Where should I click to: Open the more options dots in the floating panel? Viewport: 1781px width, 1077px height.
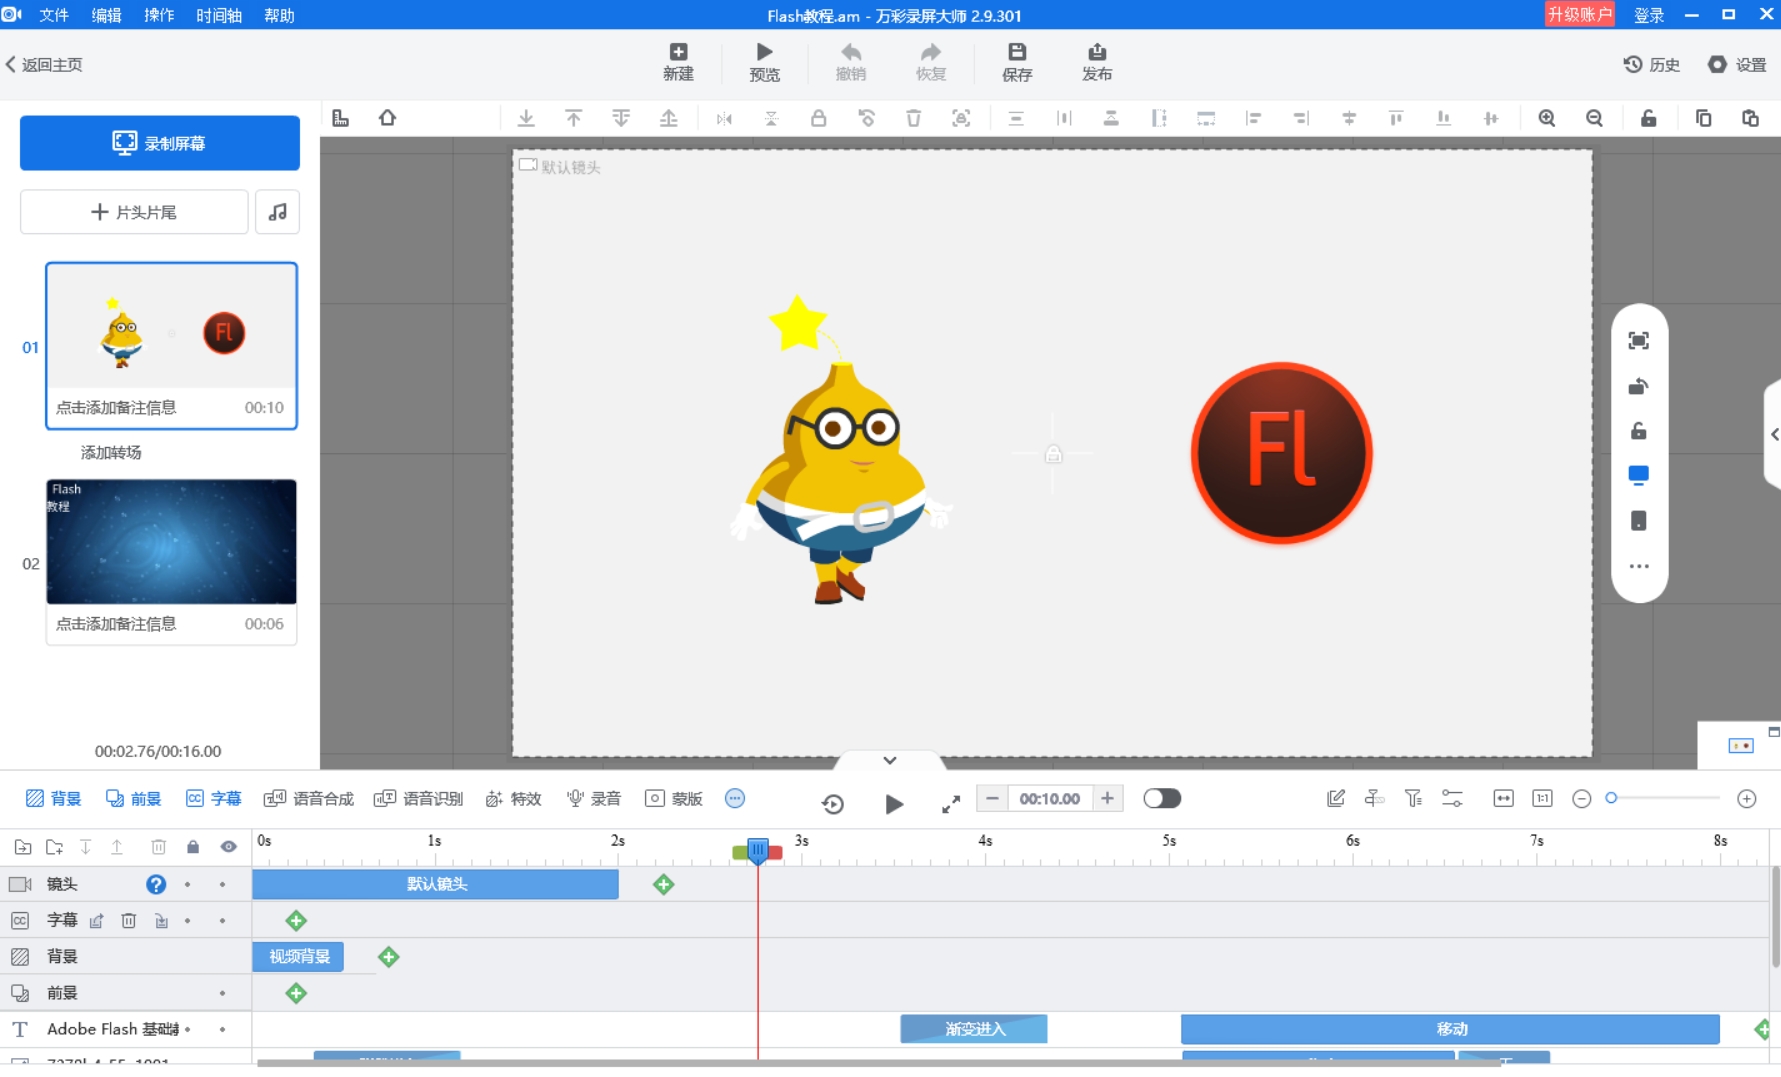tap(1638, 566)
